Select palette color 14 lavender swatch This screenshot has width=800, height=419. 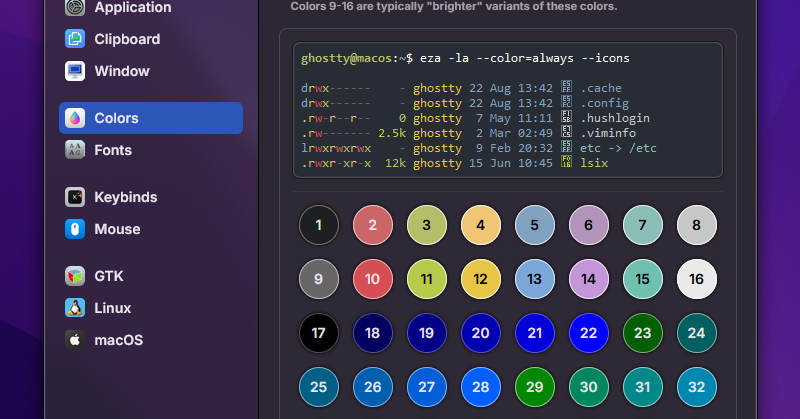pyautogui.click(x=588, y=279)
